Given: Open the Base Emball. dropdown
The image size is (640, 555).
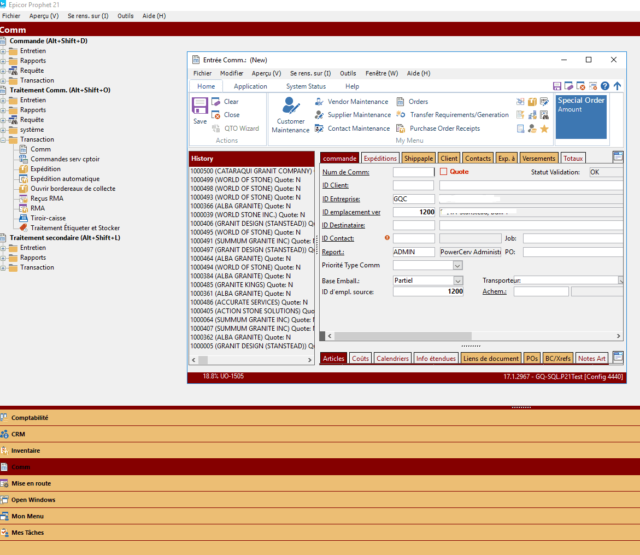Looking at the screenshot, I should point(458,281).
